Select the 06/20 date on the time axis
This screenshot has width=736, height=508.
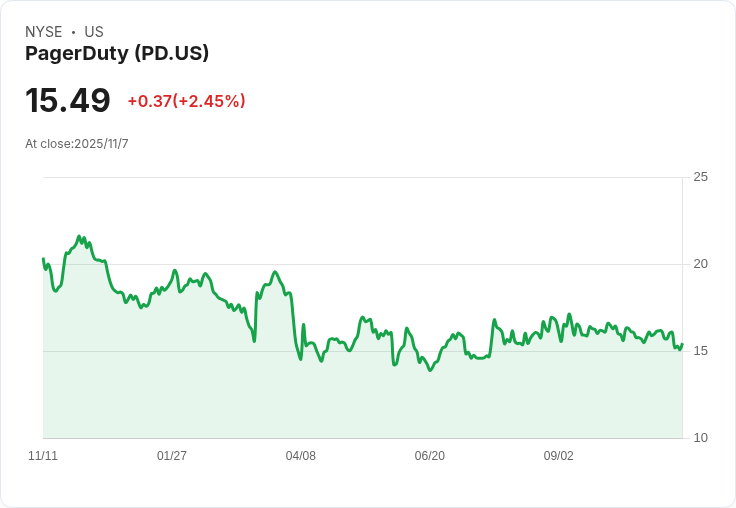point(430,456)
